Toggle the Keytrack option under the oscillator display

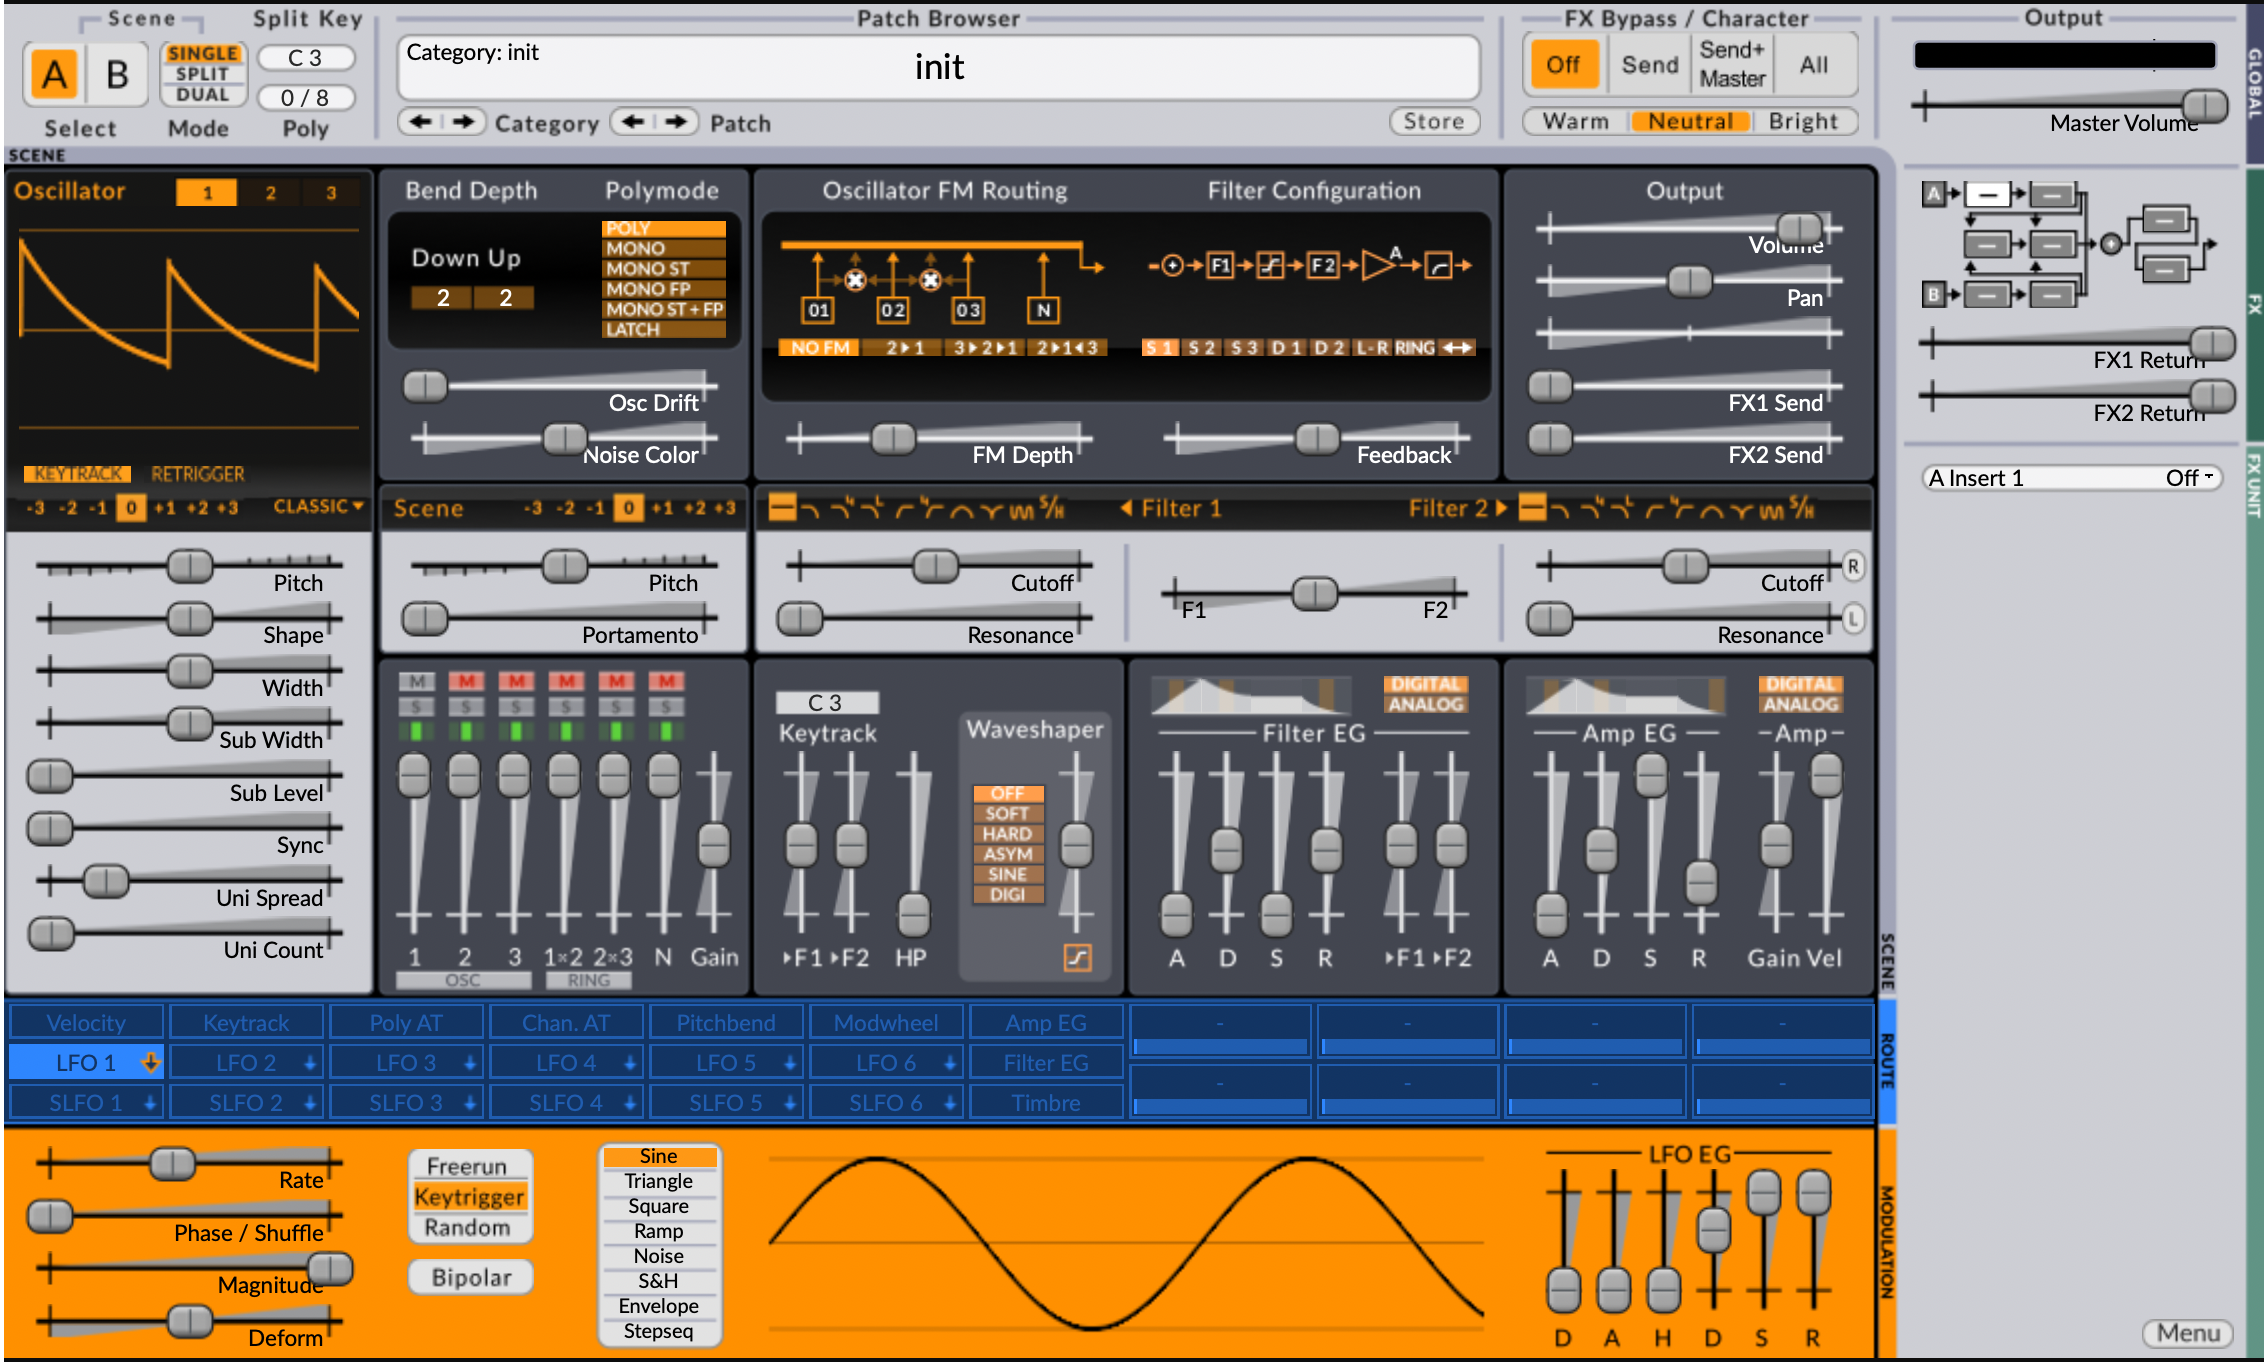coord(78,473)
